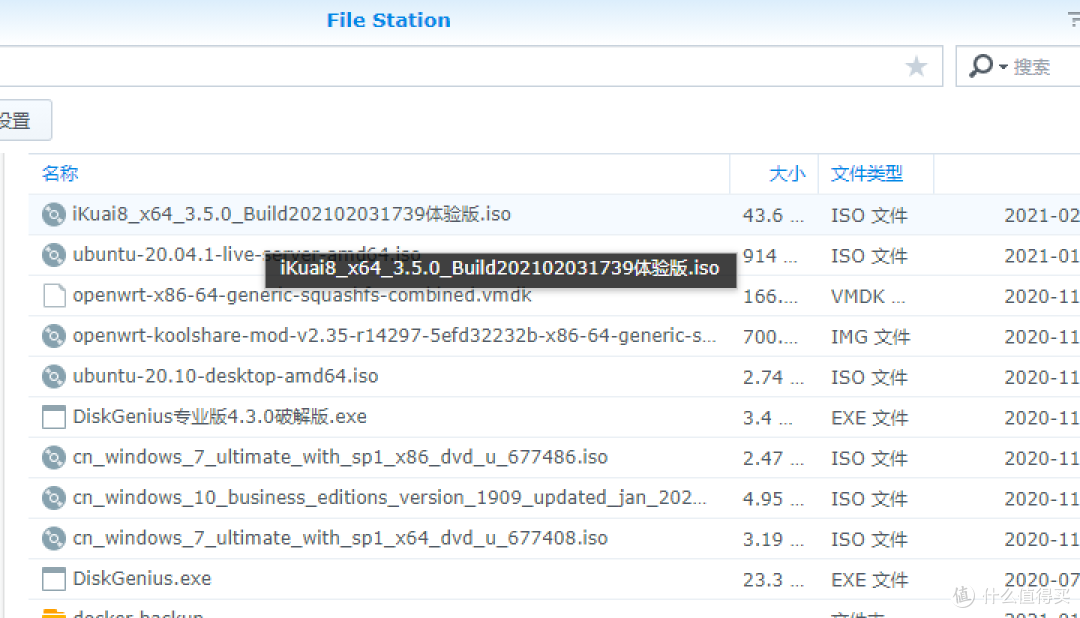Screen dimensions: 1080x618
Task: Click the folder icon of docker_backup
Action: [53, 612]
